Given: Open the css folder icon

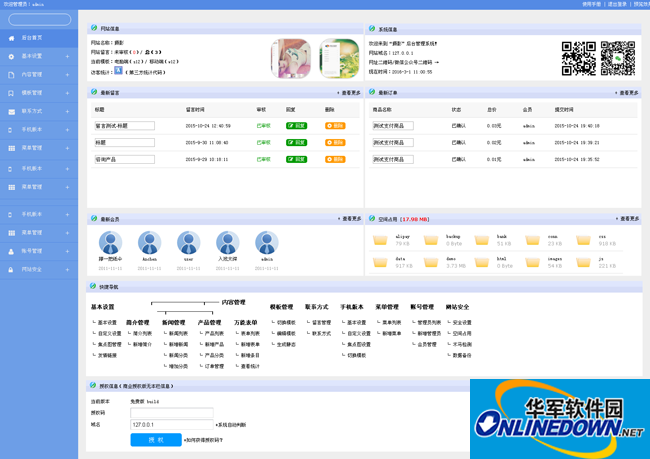Looking at the screenshot, I should tap(583, 240).
